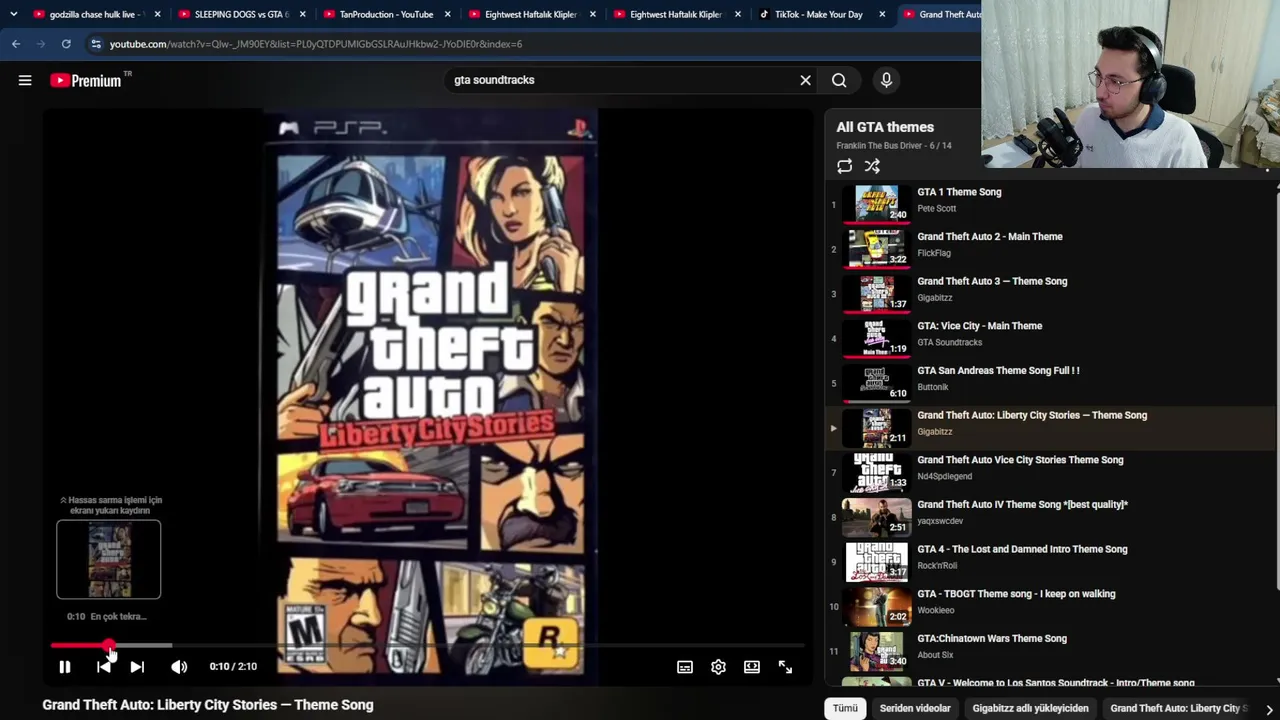Switch to the 'TikTok - Make Your Day' tab
The width and height of the screenshot is (1280, 720).
tap(820, 15)
